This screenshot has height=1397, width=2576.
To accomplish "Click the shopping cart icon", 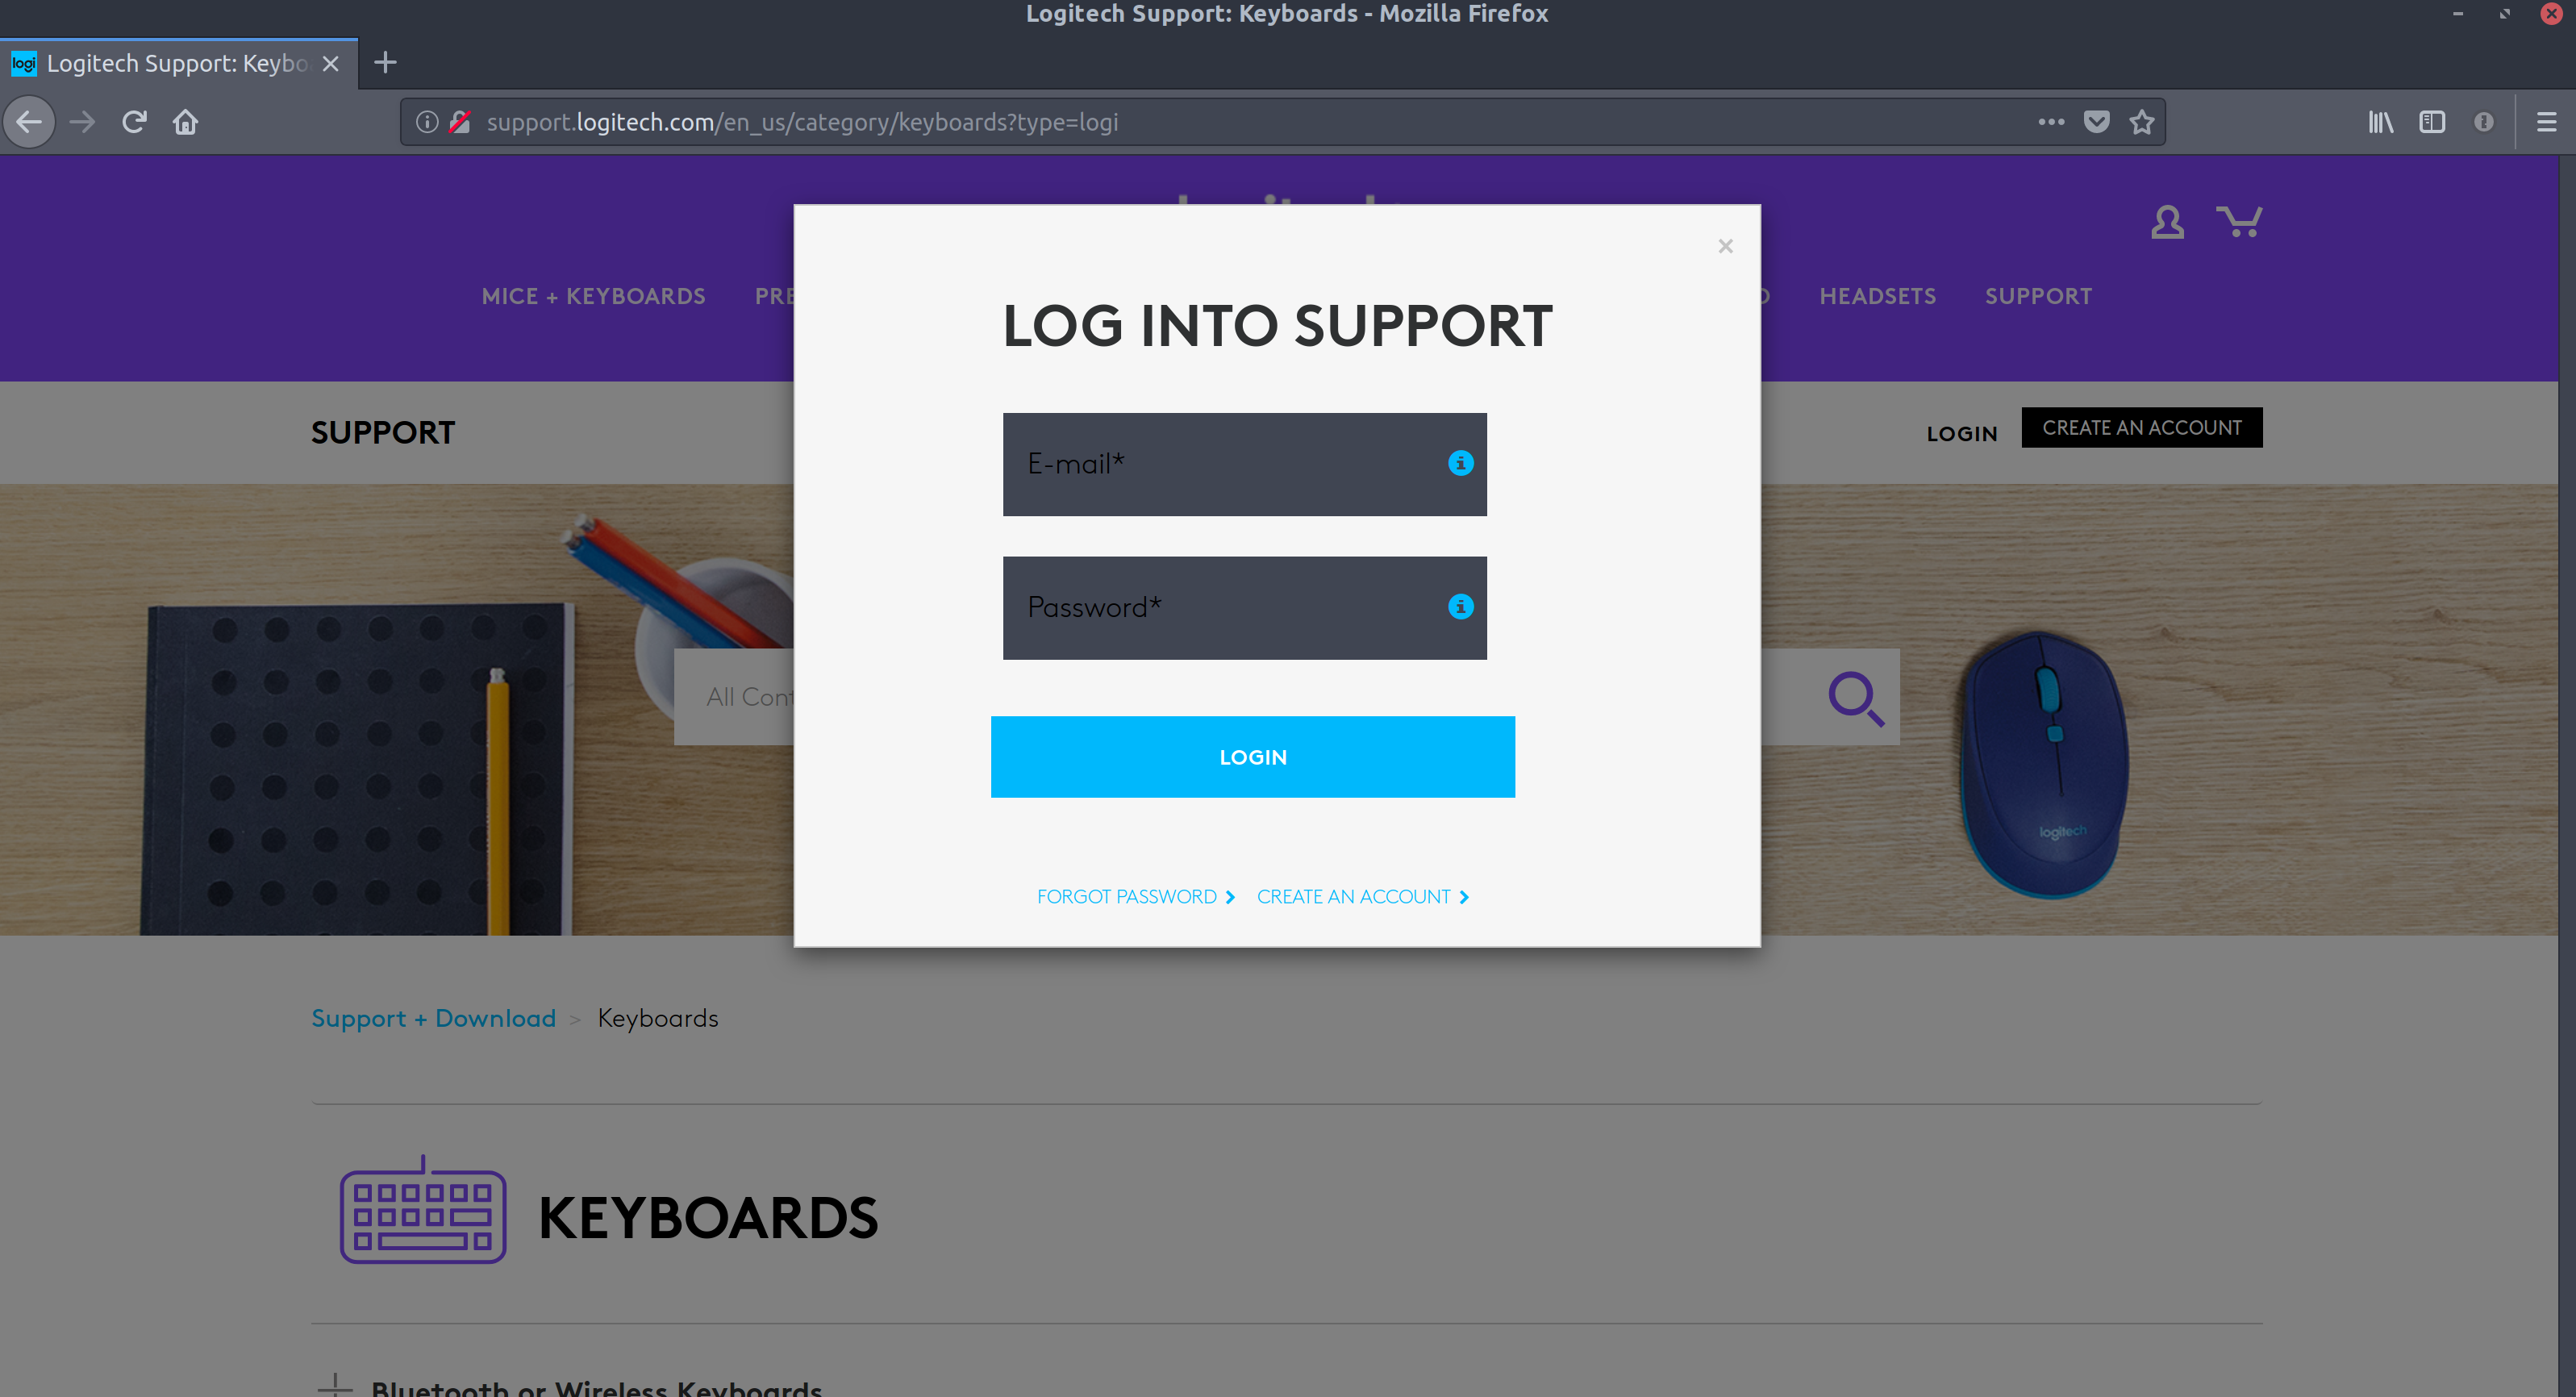I will pyautogui.click(x=2237, y=220).
